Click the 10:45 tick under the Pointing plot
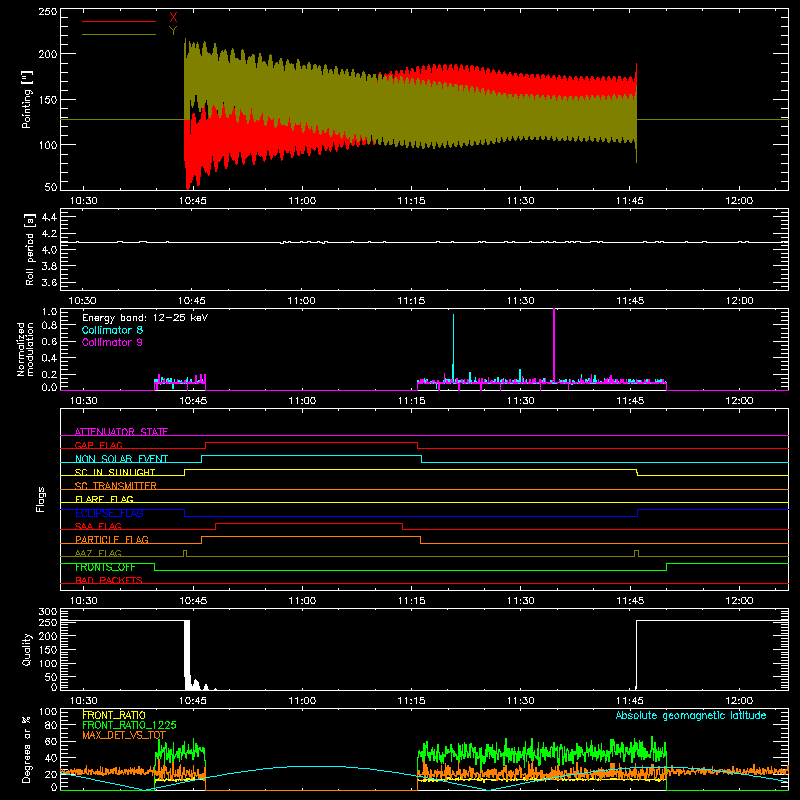This screenshot has width=800, height=800. 193,201
